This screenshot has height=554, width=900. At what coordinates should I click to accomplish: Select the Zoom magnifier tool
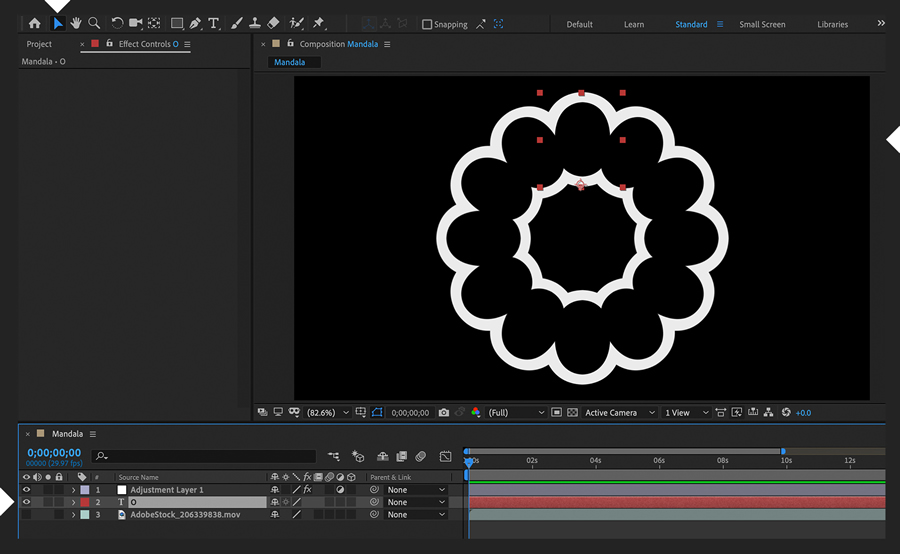coord(94,23)
